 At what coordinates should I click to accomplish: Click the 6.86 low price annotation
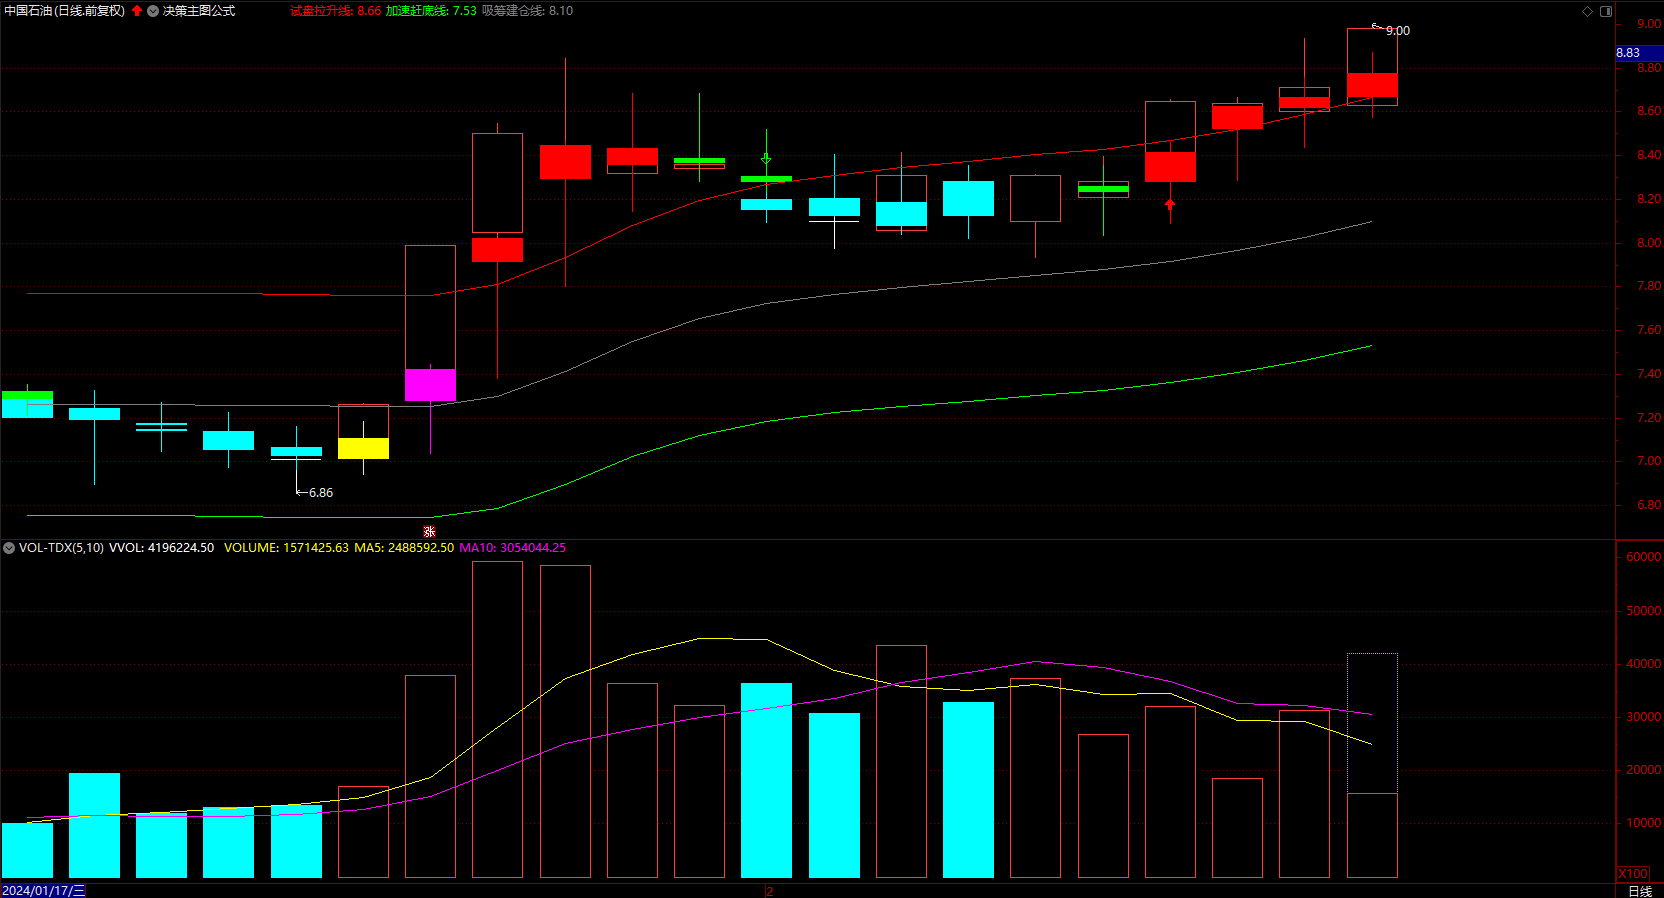321,493
